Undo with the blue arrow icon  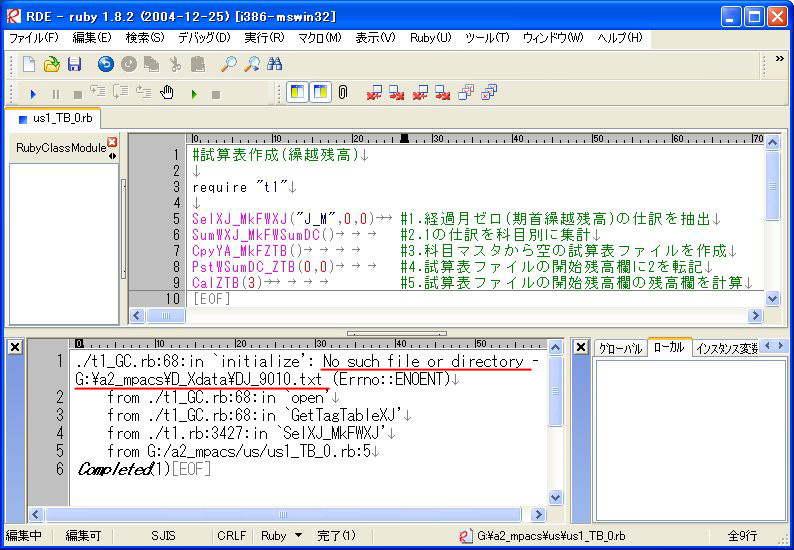point(105,64)
